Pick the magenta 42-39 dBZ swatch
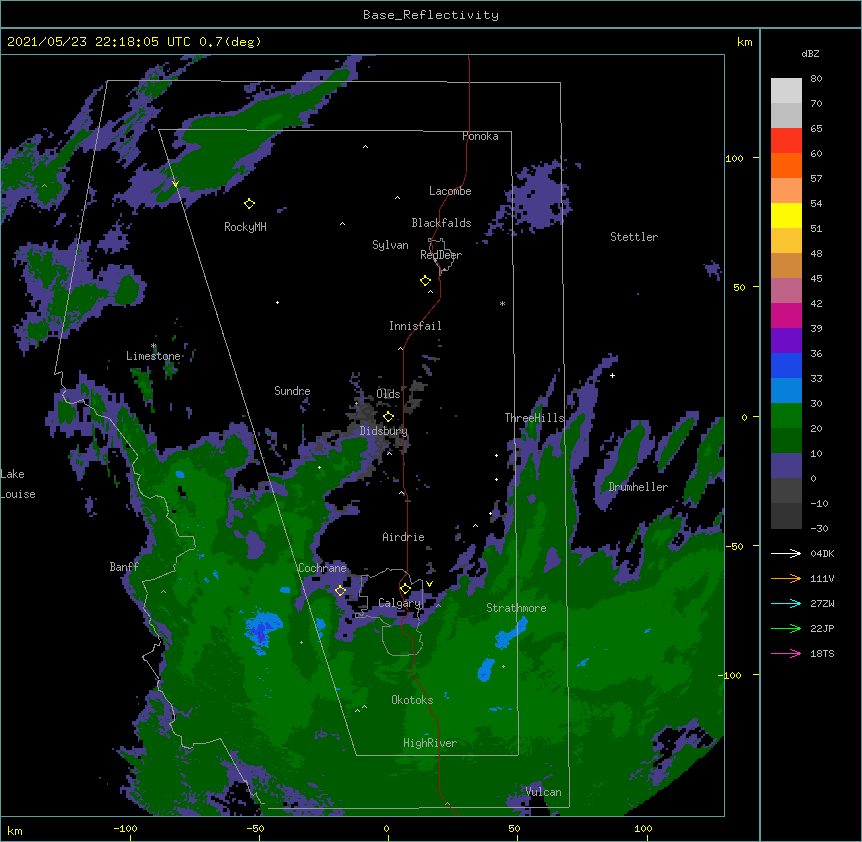Viewport: 862px width, 842px height. 786,315
